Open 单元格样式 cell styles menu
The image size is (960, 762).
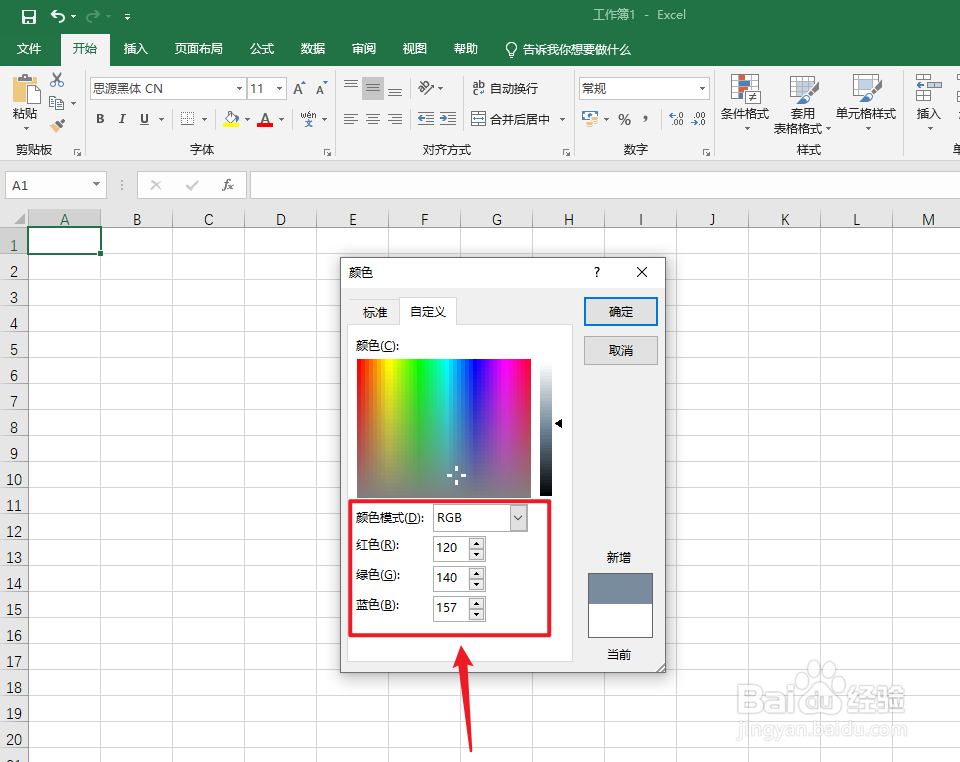click(x=866, y=103)
